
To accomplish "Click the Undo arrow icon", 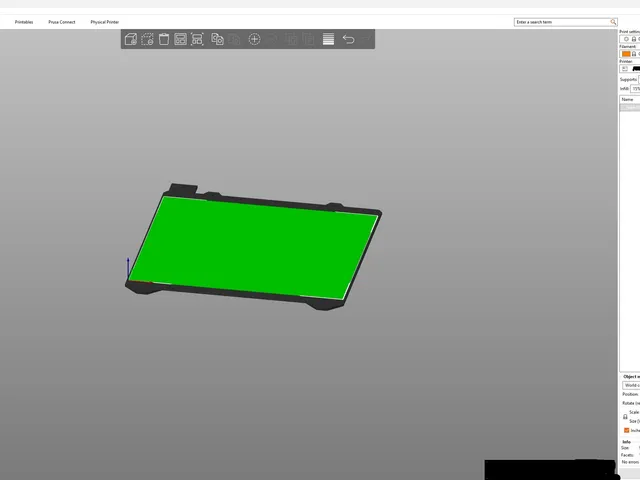I will click(348, 39).
